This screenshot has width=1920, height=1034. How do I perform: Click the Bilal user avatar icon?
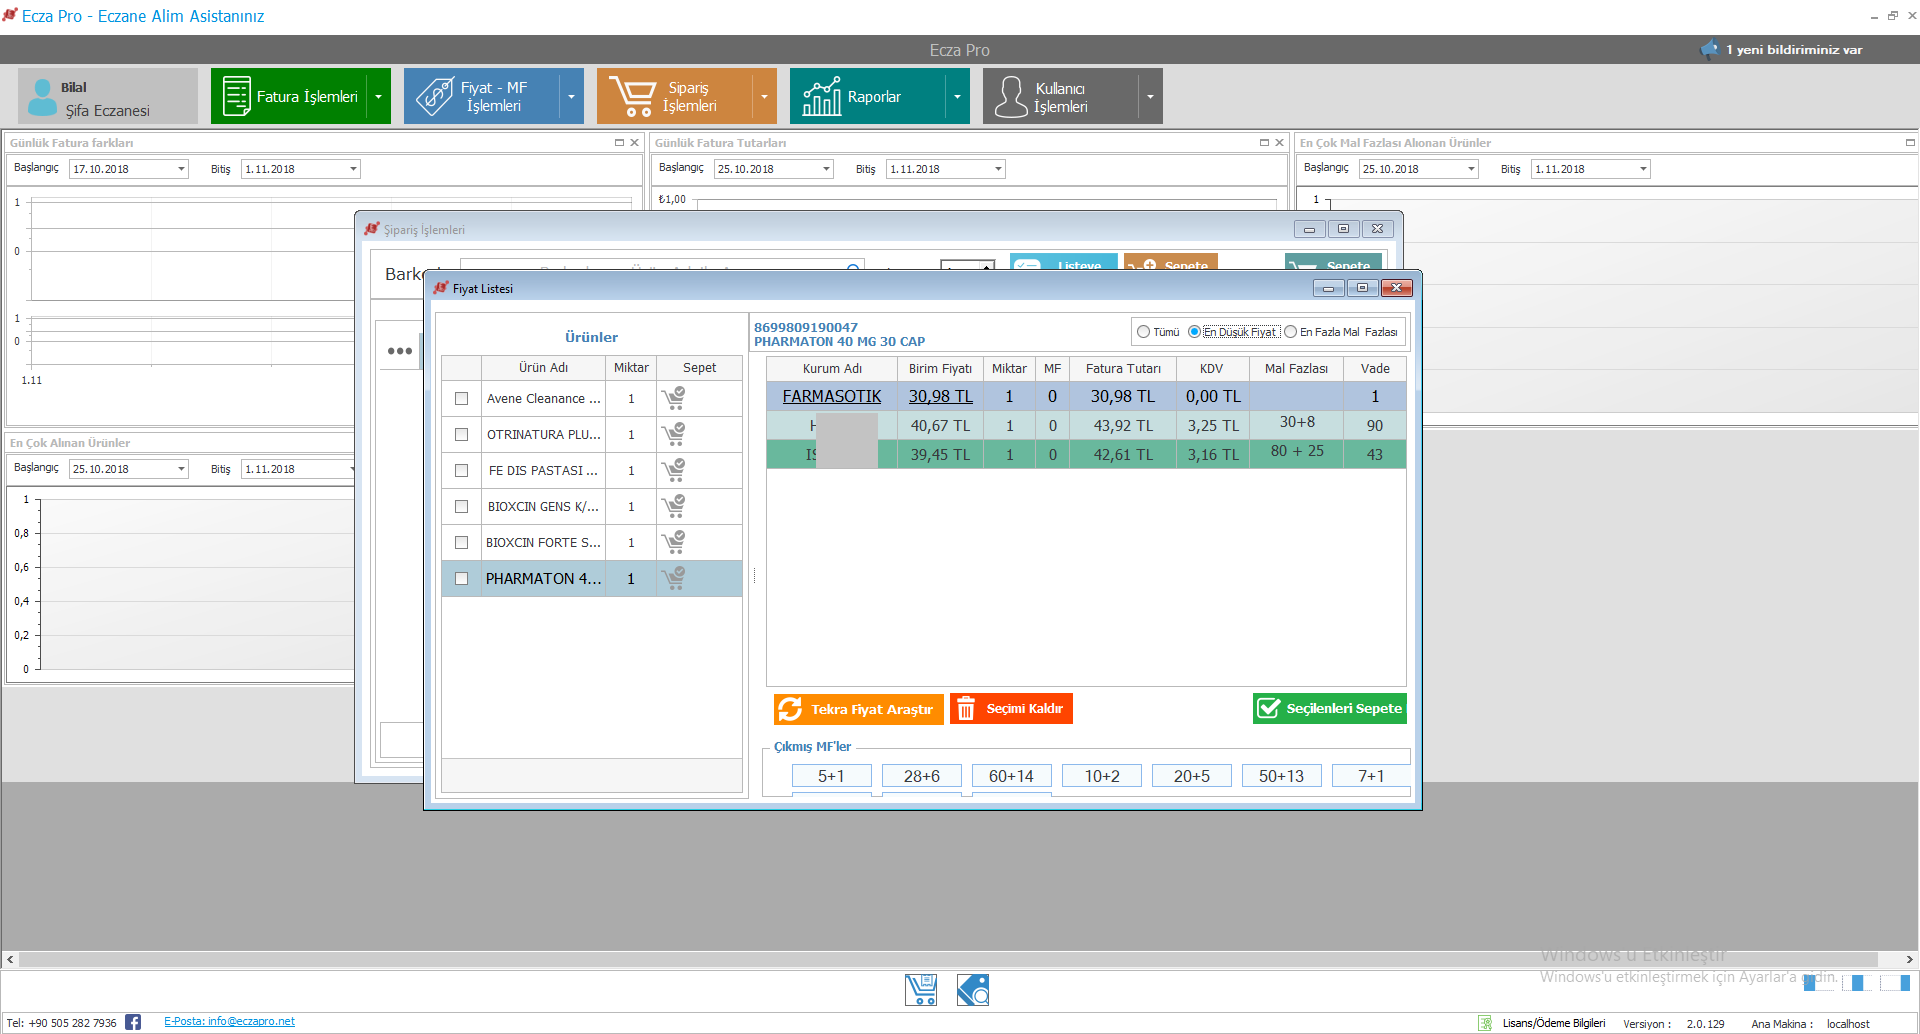coord(42,97)
